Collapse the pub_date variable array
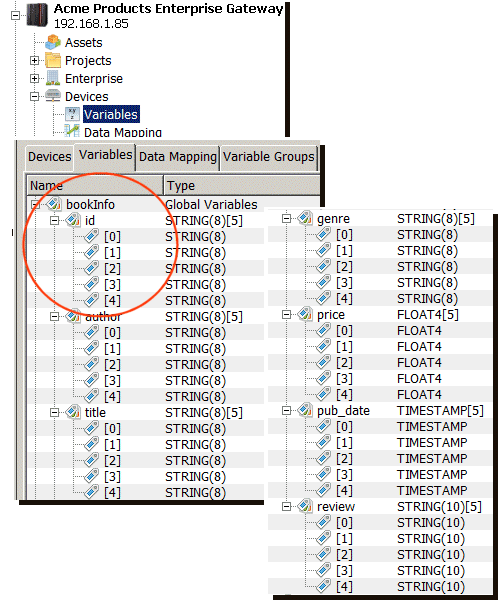 (x=287, y=411)
